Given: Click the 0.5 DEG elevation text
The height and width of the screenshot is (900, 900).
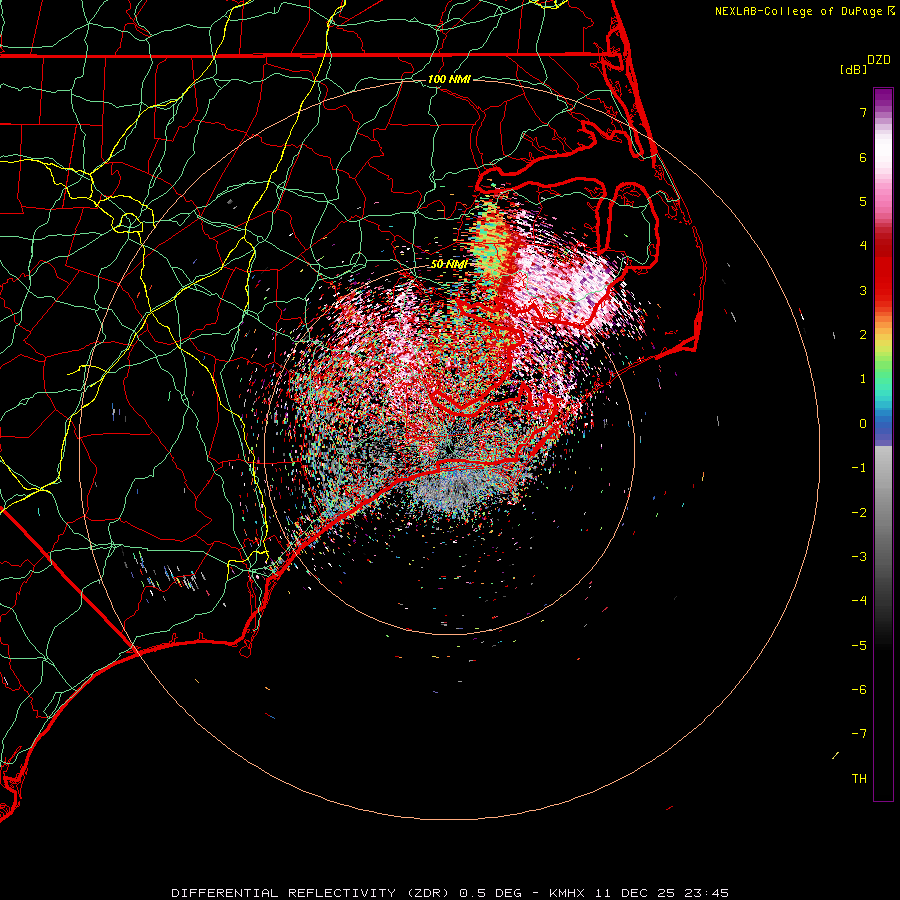Looking at the screenshot, I should pos(491,893).
